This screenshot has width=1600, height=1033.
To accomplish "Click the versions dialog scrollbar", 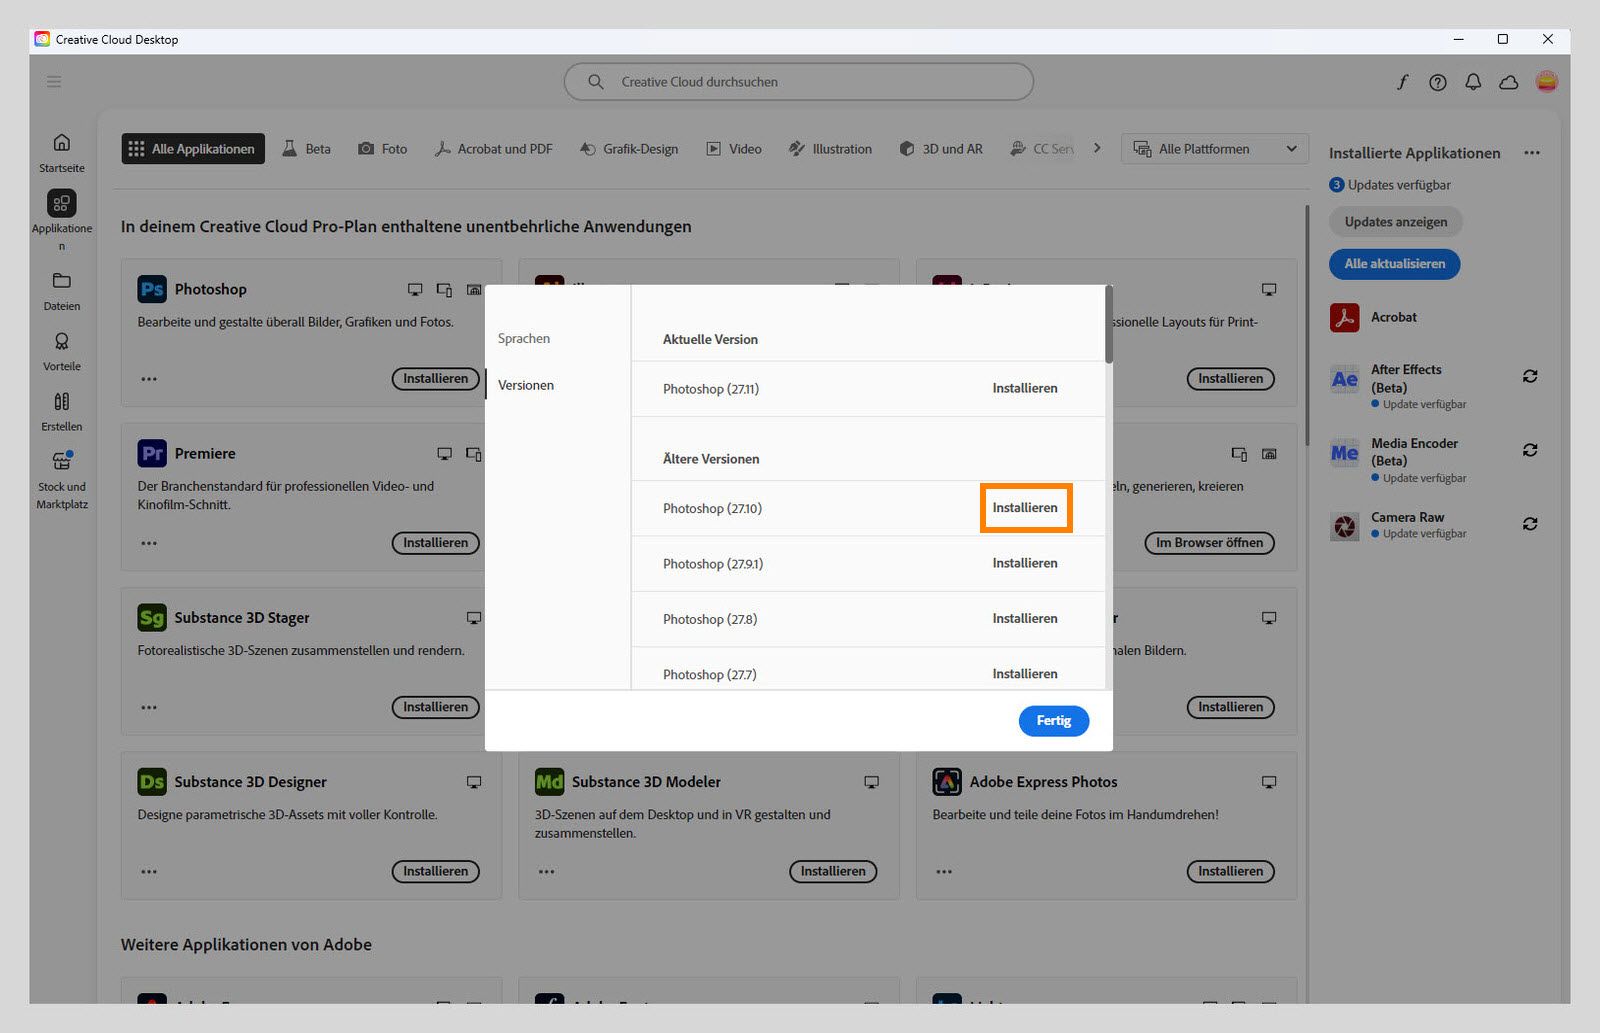I will 1109,325.
